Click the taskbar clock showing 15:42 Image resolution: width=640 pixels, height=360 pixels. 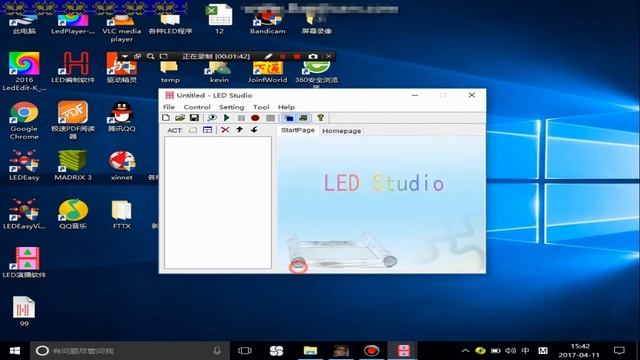[x=579, y=351]
